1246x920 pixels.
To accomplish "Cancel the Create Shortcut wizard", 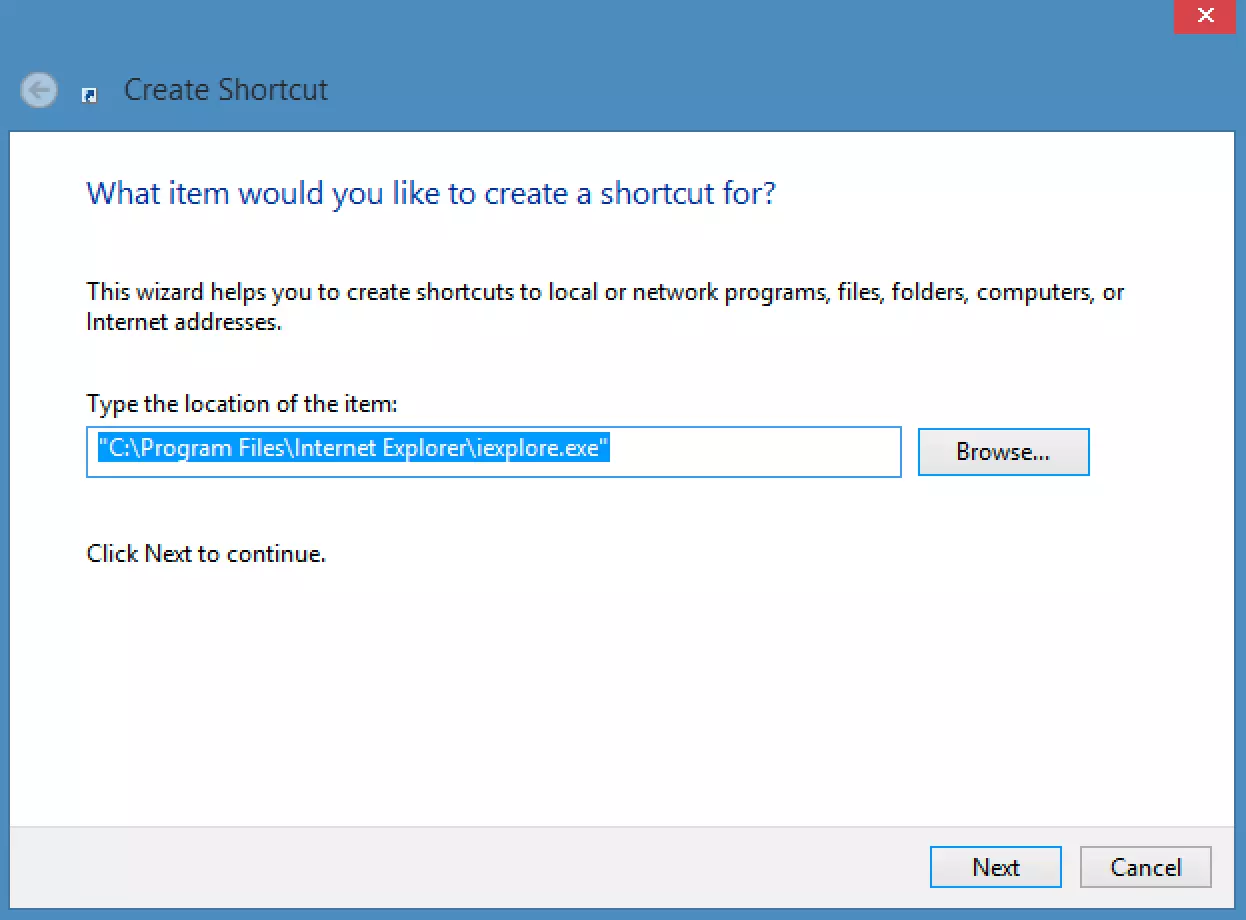I will (1146, 867).
